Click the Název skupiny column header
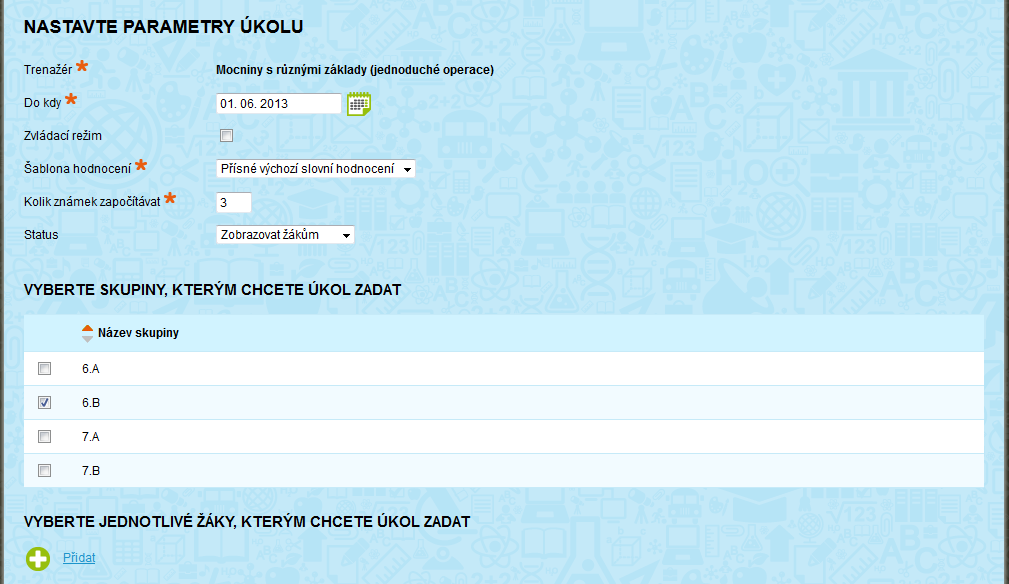This screenshot has width=1009, height=584. coord(138,333)
